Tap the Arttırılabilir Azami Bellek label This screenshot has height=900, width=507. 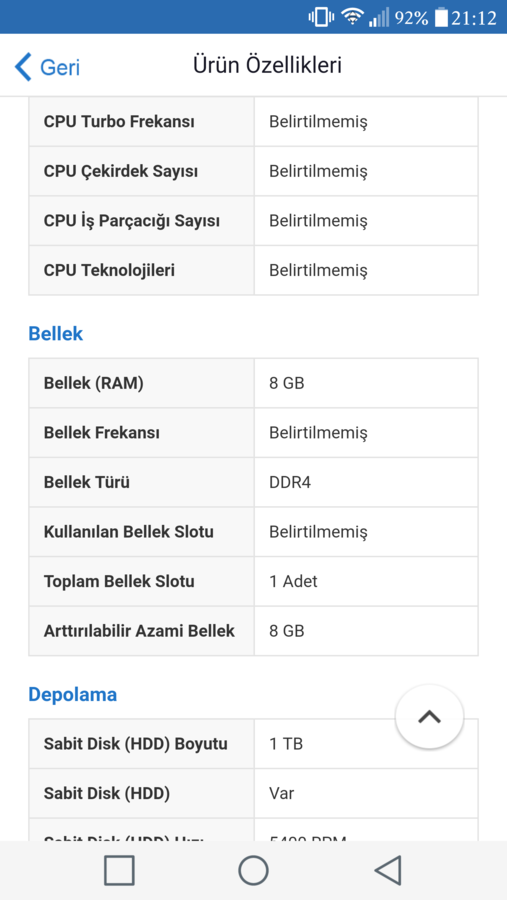click(139, 631)
